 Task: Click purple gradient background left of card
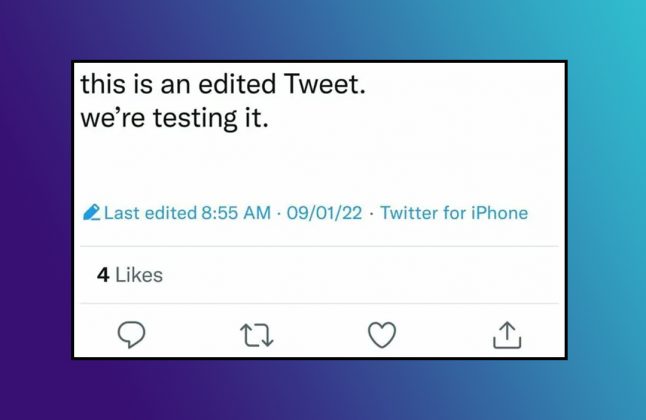[x=35, y=210]
